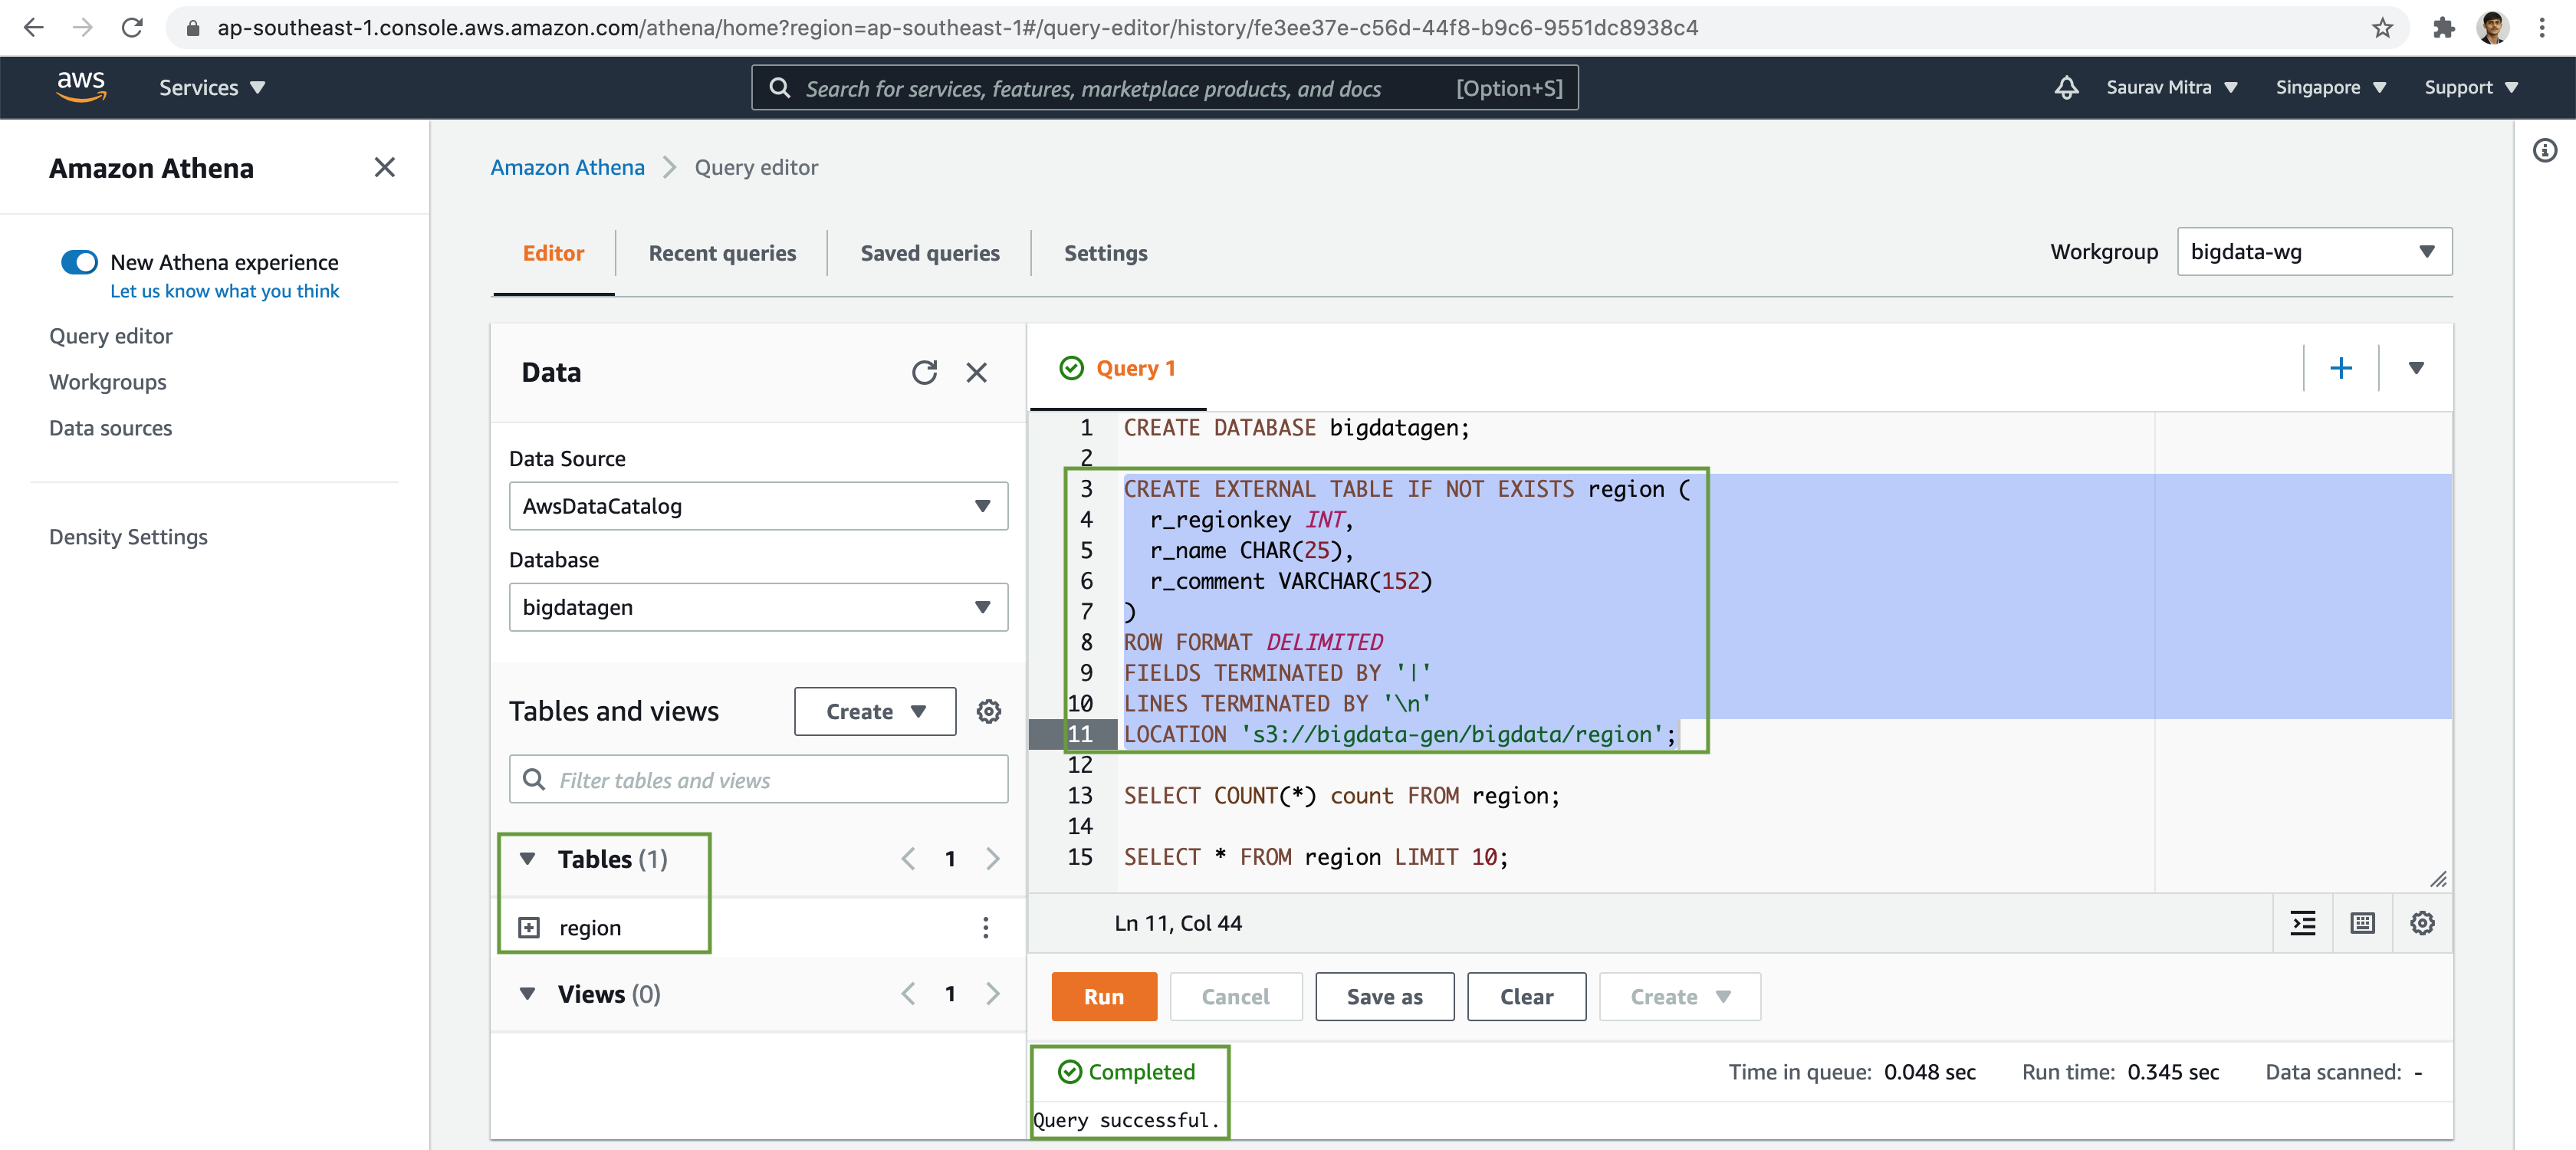The height and width of the screenshot is (1150, 2576).
Task: Go to previous Tables page
Action: [x=908, y=859]
